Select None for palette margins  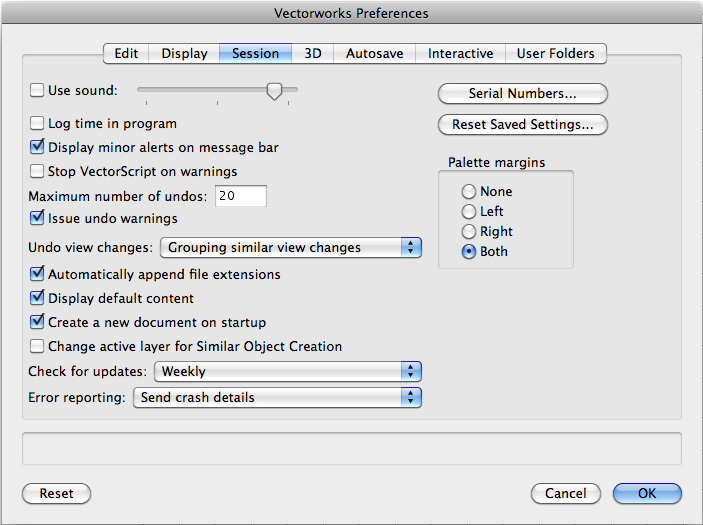(469, 191)
